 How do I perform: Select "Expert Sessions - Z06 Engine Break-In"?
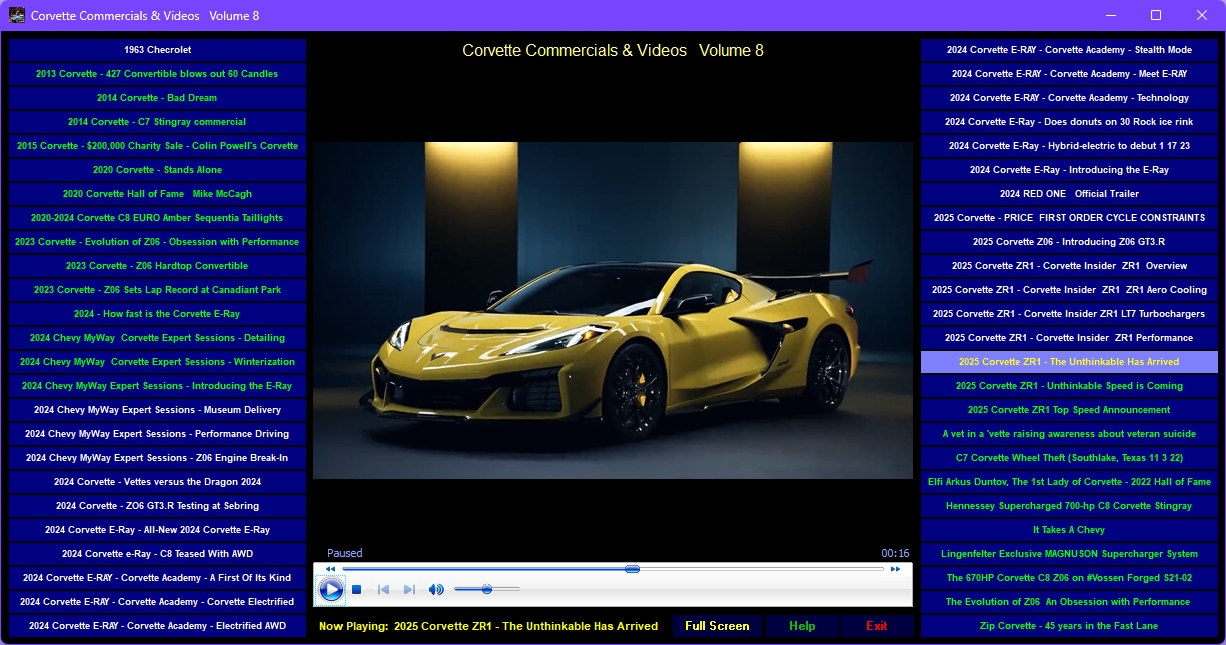click(157, 458)
